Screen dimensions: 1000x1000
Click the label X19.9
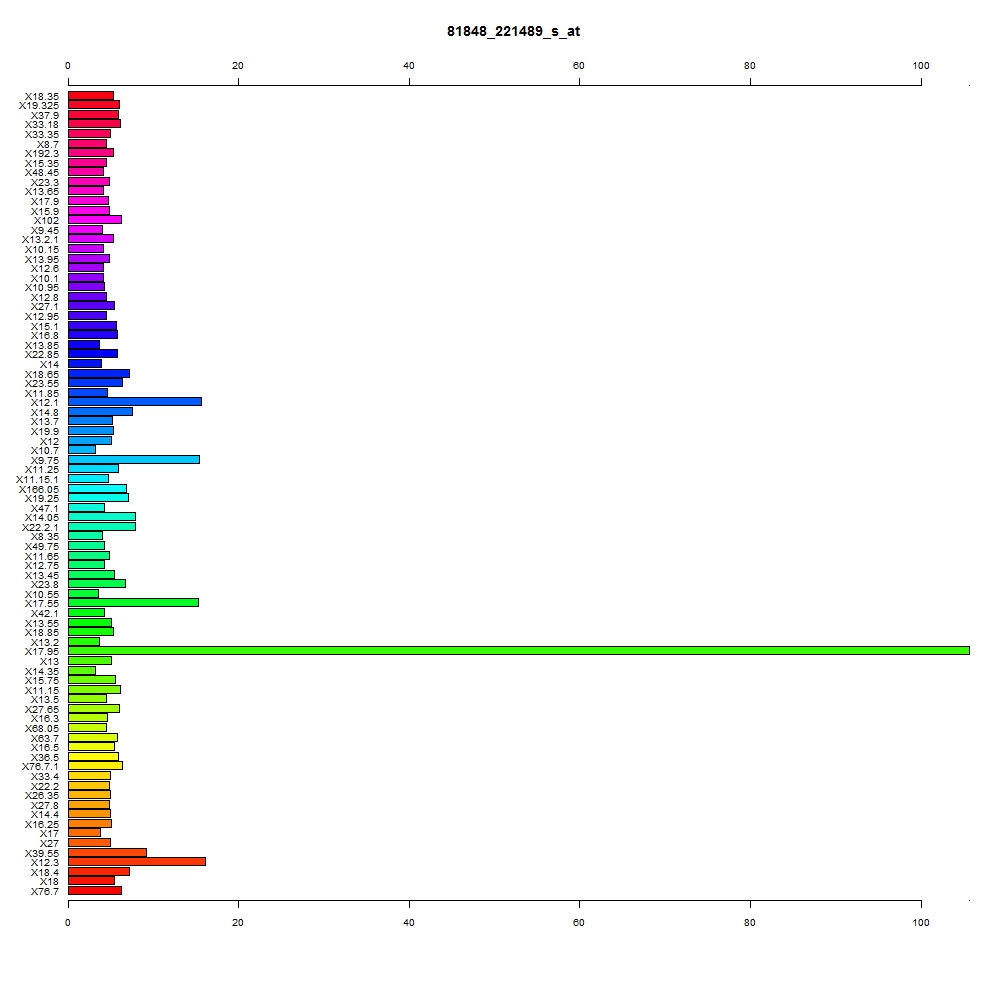(x=45, y=432)
